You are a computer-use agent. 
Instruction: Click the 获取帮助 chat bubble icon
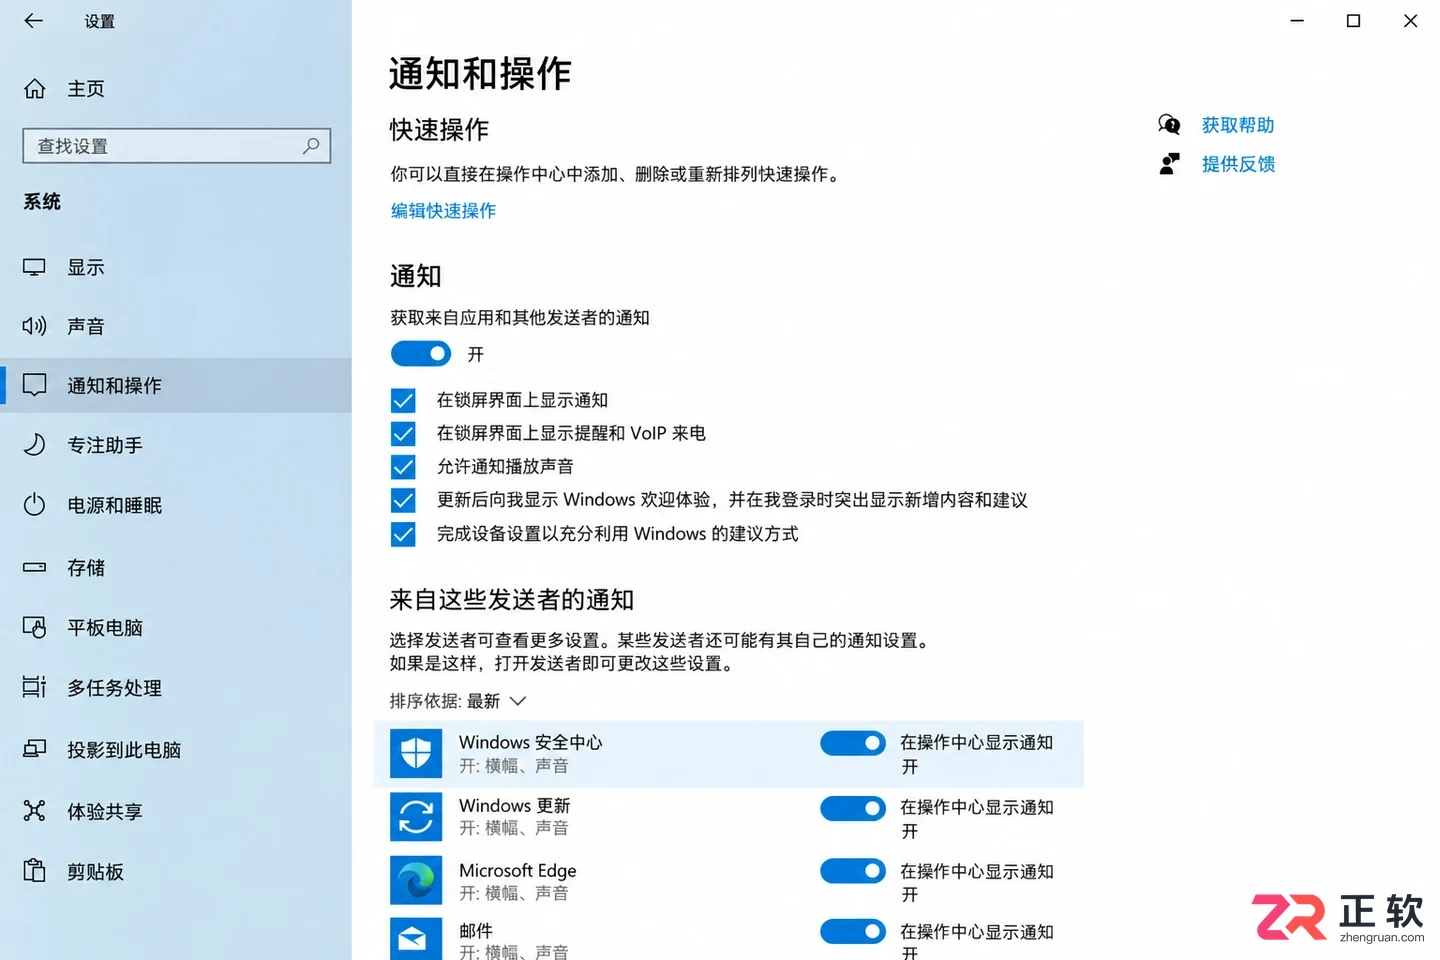pyautogui.click(x=1169, y=125)
